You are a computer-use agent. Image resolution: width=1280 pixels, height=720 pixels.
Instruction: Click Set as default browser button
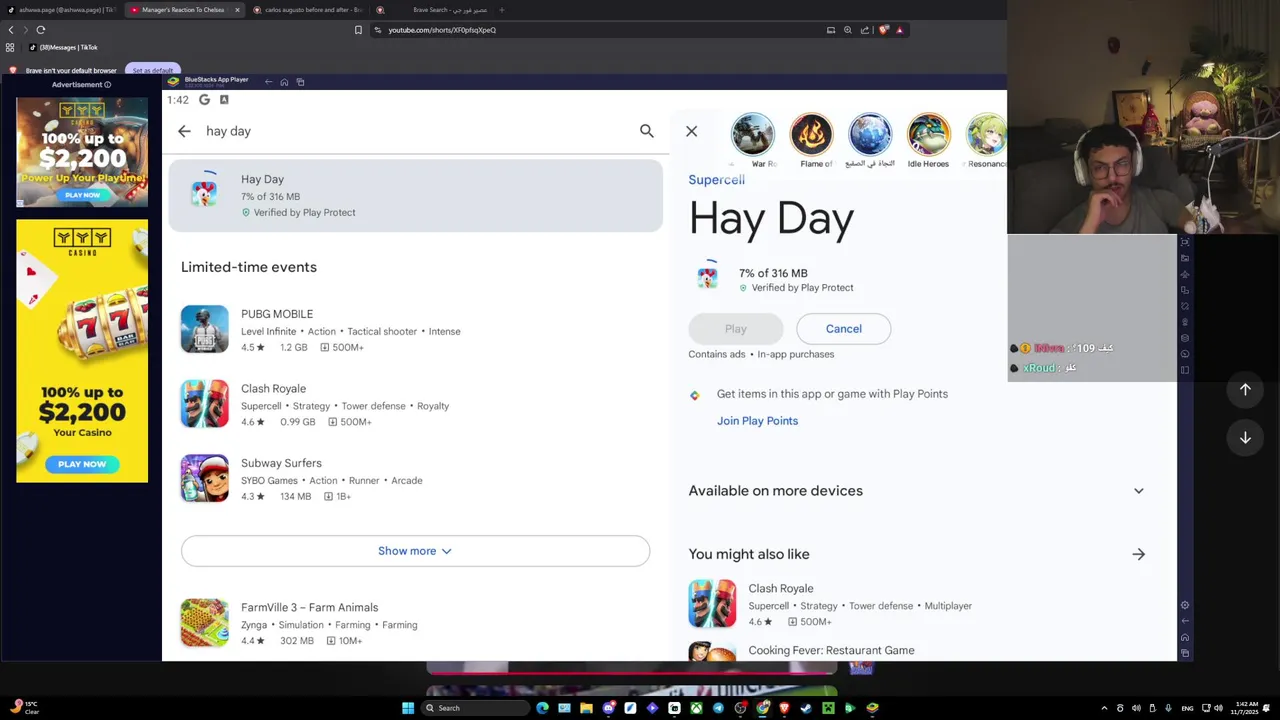click(x=153, y=70)
